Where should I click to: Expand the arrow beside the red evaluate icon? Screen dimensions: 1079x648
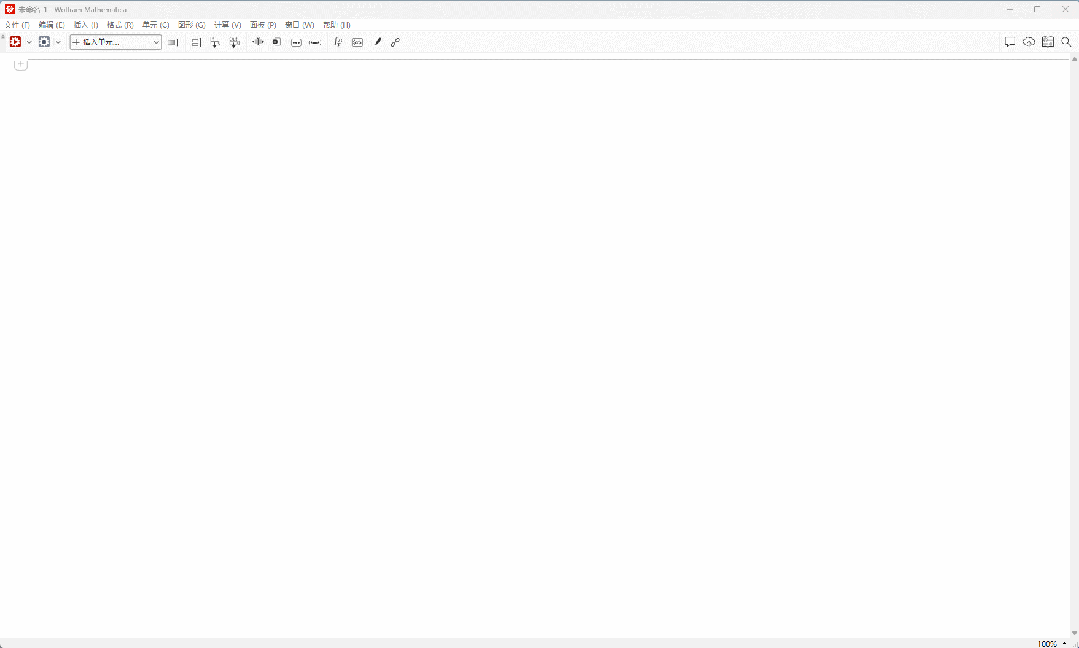point(29,43)
